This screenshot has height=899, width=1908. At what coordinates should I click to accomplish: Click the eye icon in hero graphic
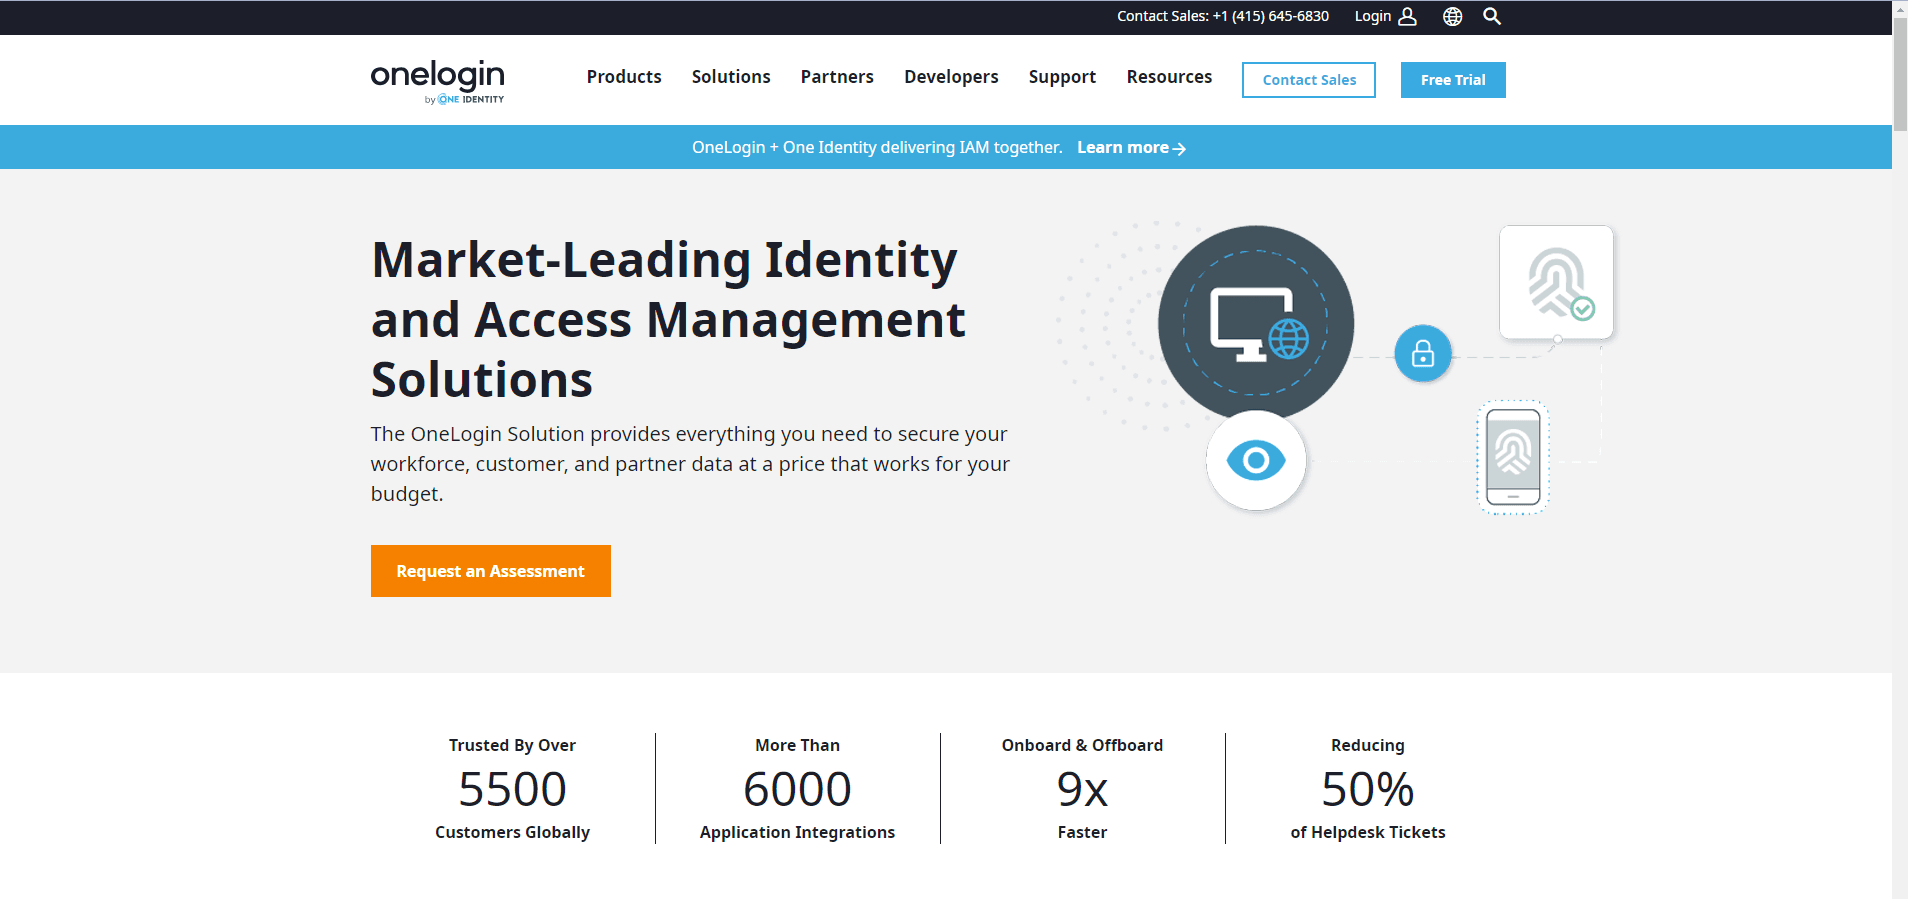click(x=1256, y=460)
